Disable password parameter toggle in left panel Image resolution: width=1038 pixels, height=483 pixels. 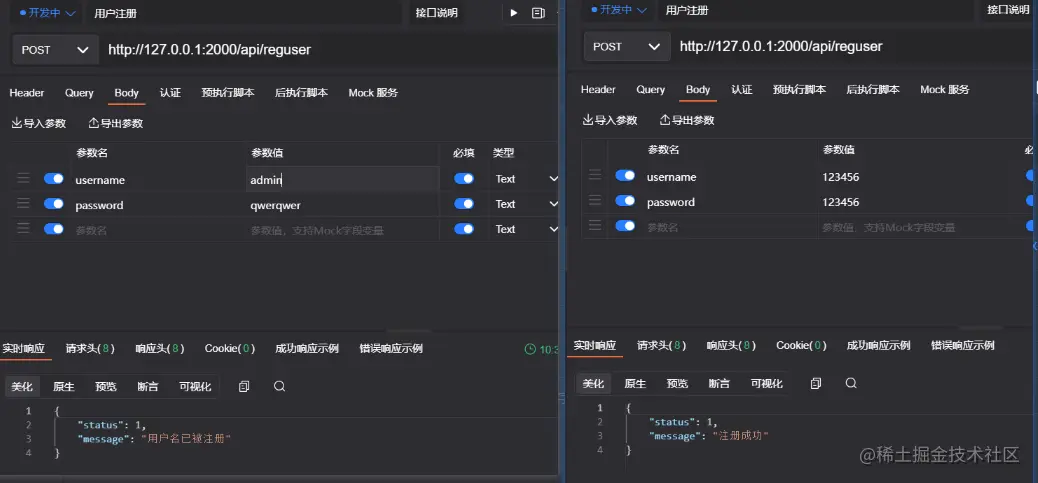(54, 204)
